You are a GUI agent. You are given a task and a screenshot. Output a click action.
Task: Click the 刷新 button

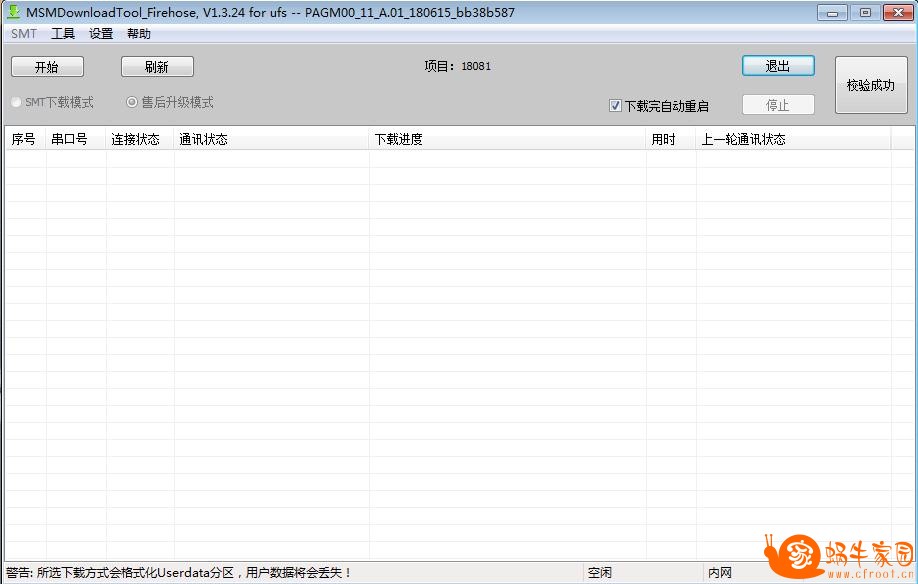coord(157,67)
